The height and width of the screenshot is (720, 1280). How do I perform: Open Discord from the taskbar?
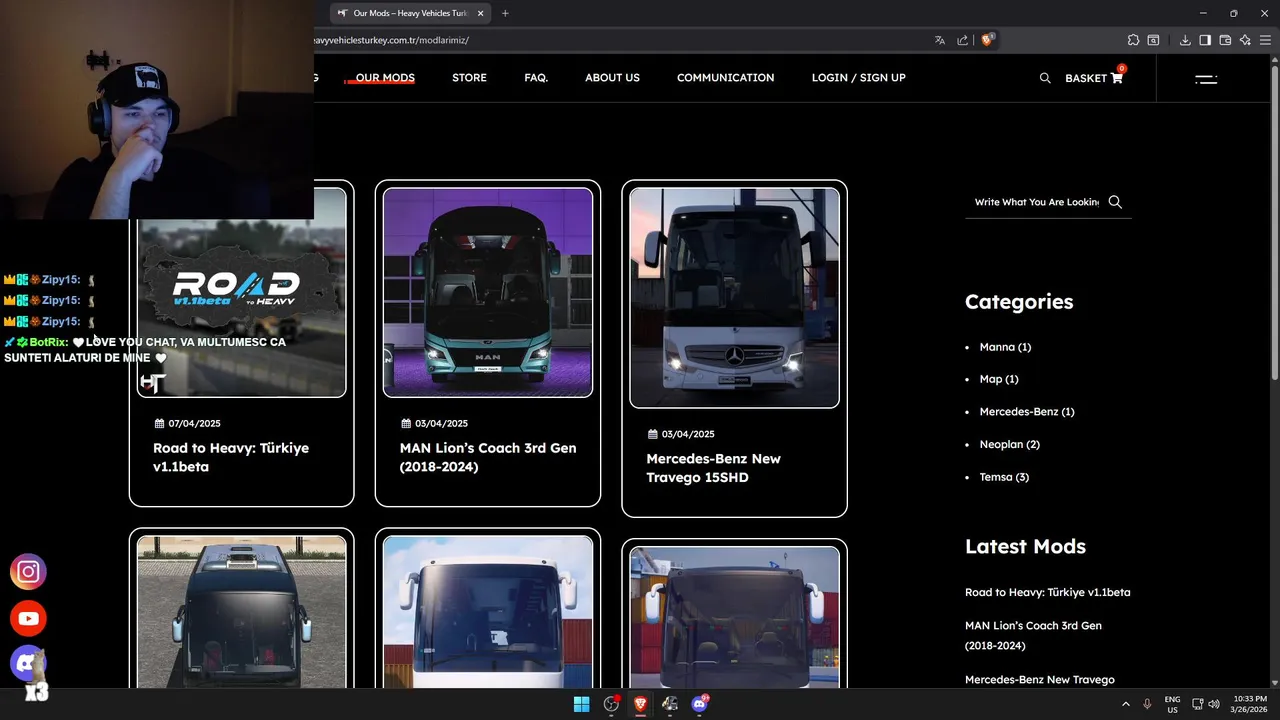699,704
